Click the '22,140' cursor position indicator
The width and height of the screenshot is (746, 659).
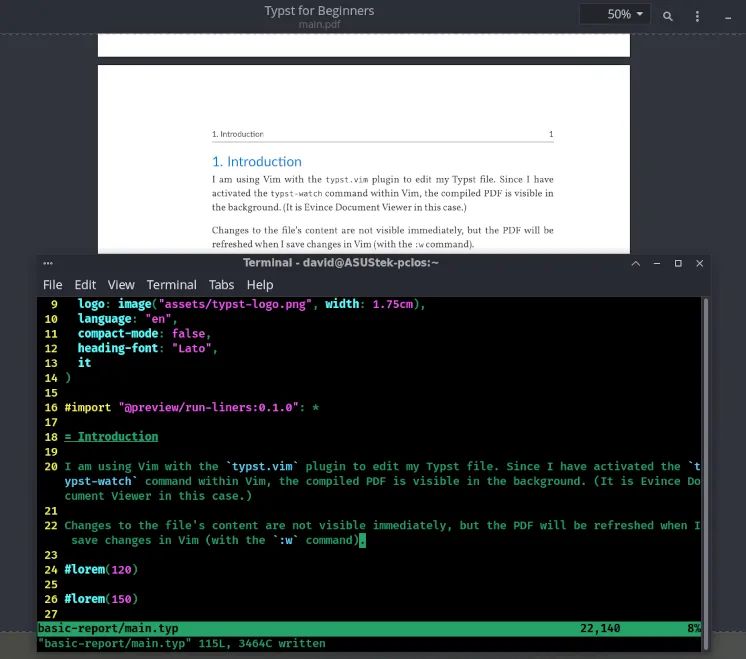(x=600, y=629)
